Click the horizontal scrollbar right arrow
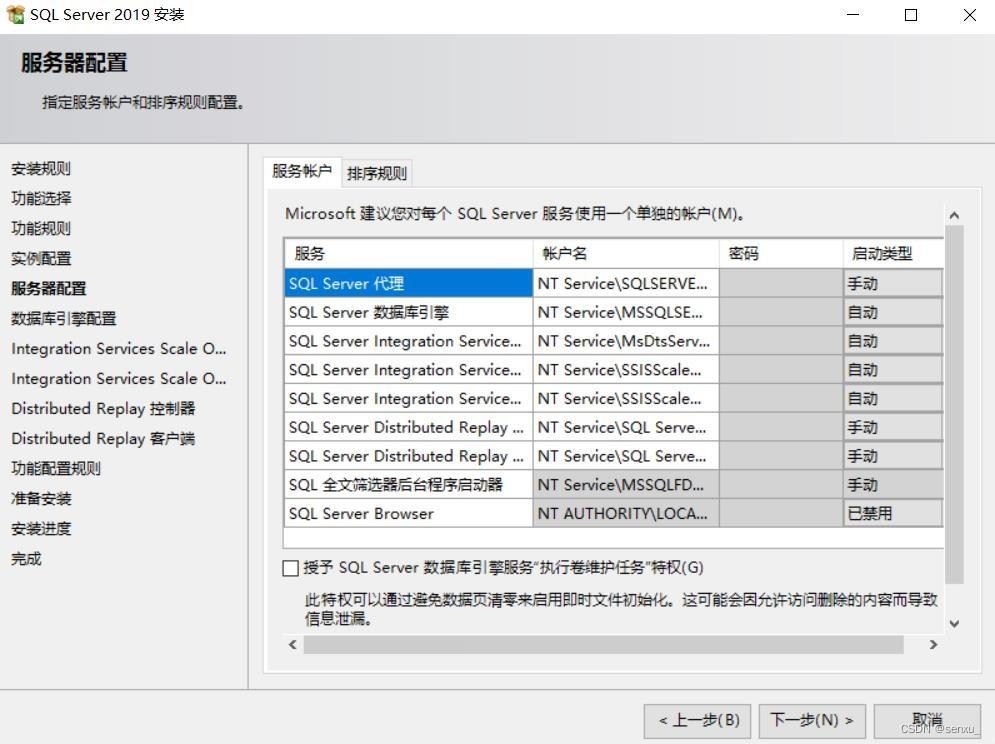The image size is (995, 744). [933, 645]
